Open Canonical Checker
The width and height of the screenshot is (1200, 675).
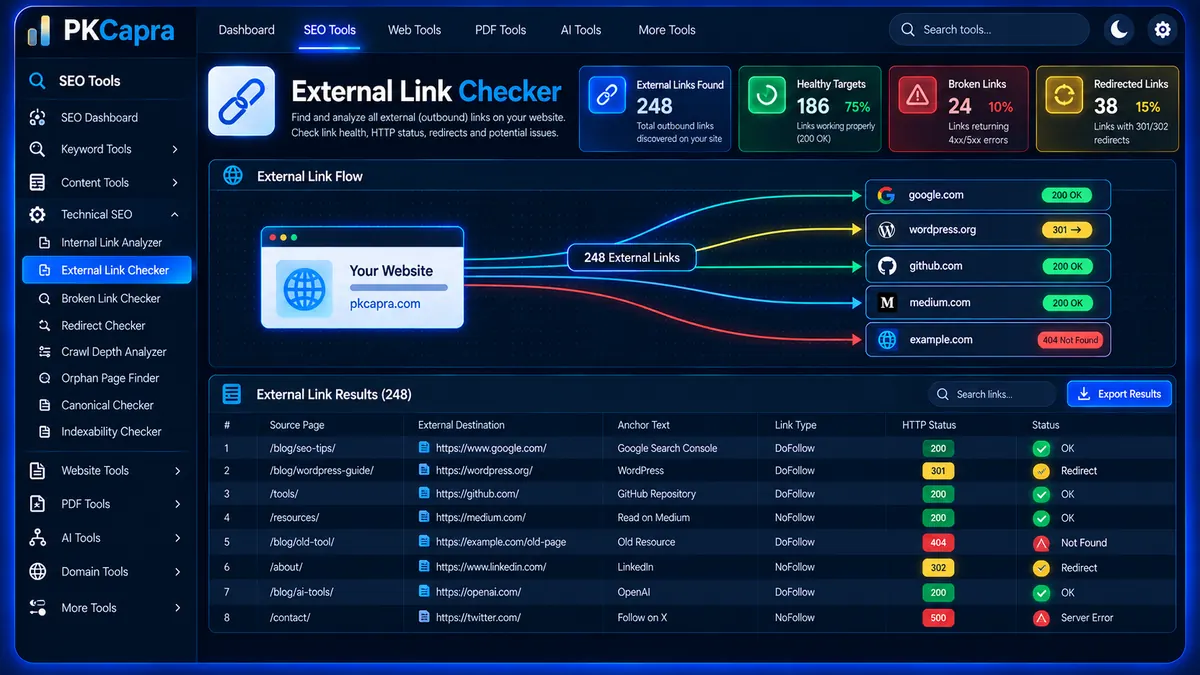click(107, 405)
